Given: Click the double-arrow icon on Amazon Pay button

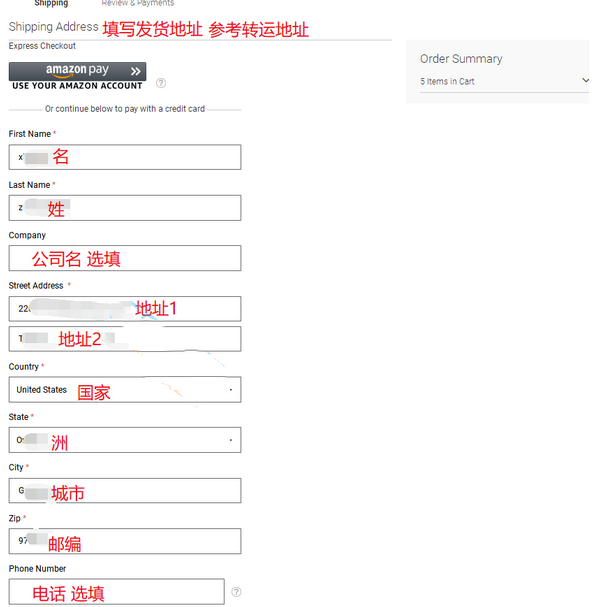Looking at the screenshot, I should tap(135, 71).
